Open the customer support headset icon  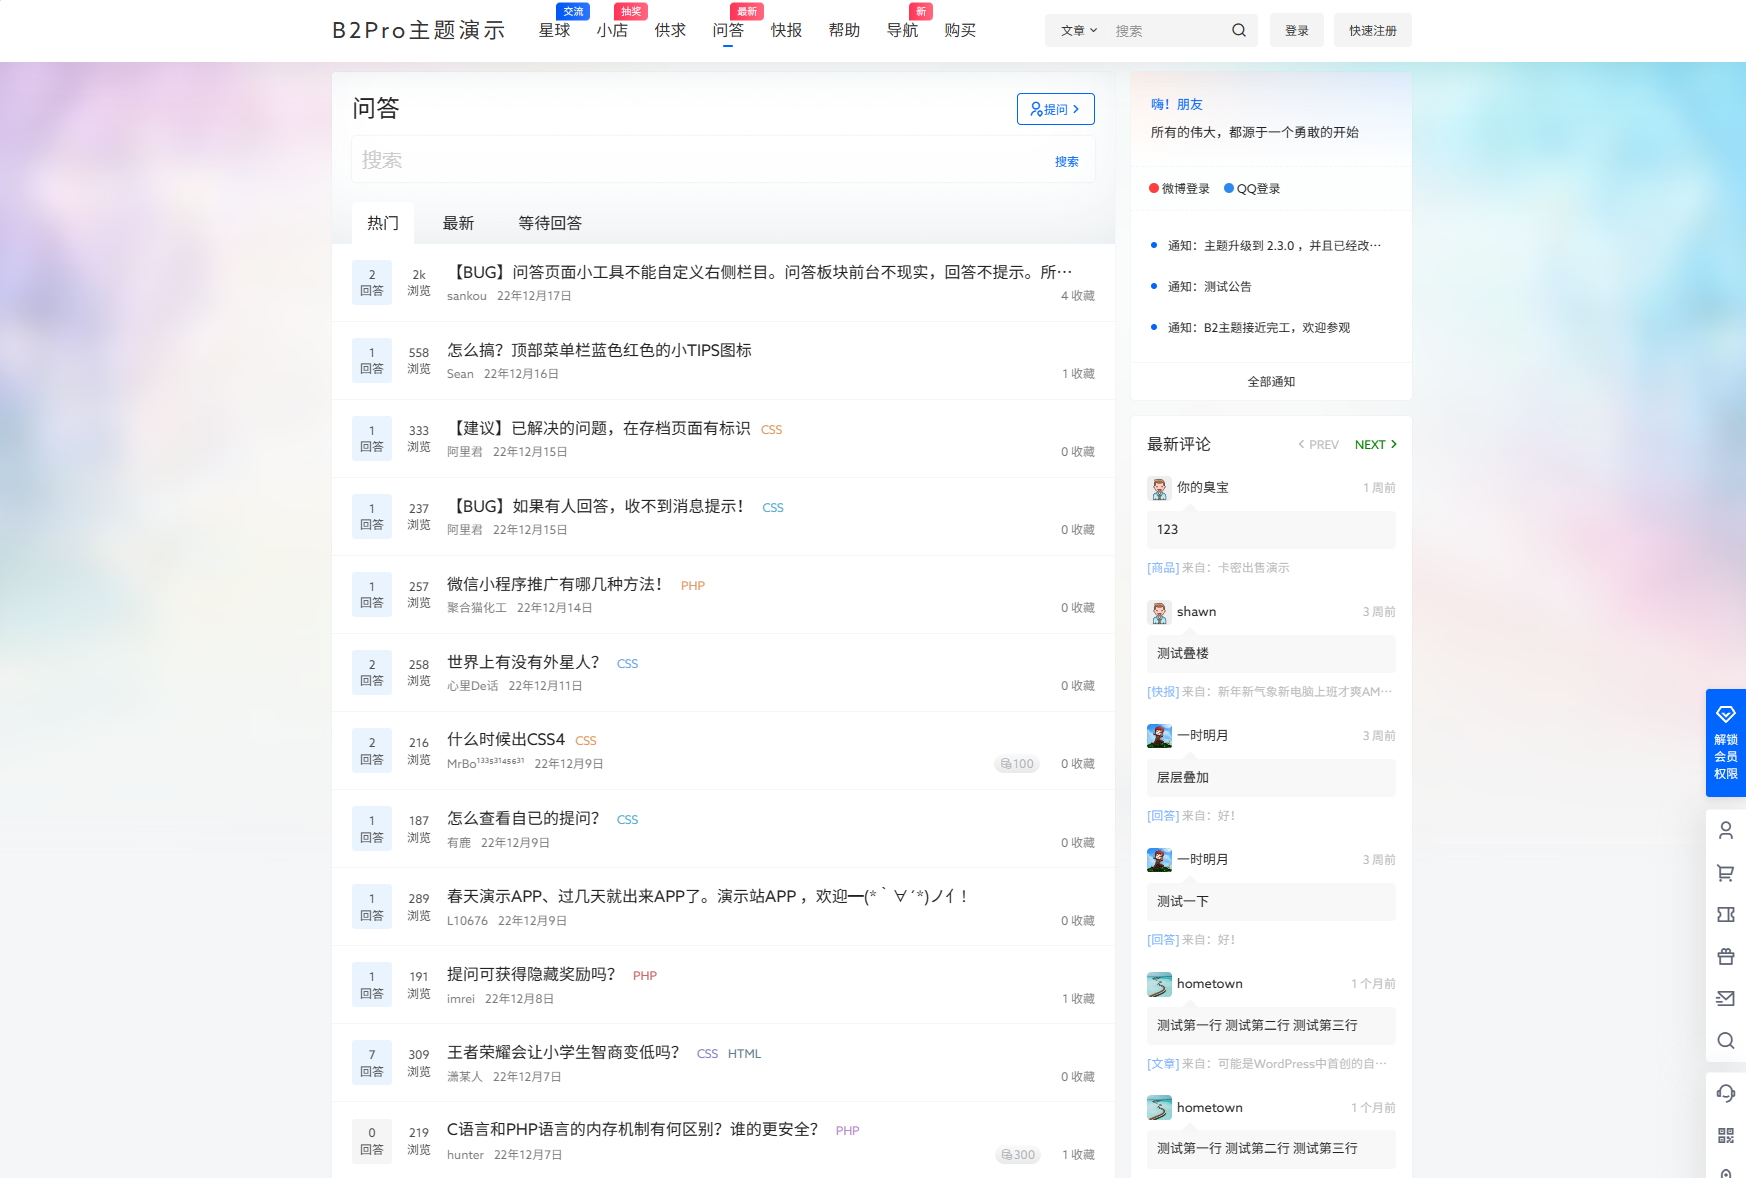pyautogui.click(x=1725, y=1092)
